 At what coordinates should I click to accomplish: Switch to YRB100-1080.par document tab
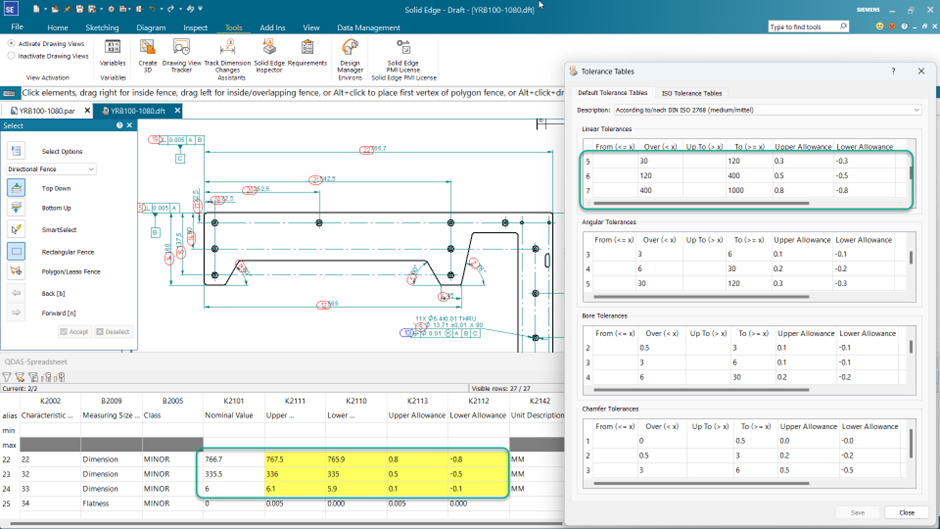click(47, 111)
